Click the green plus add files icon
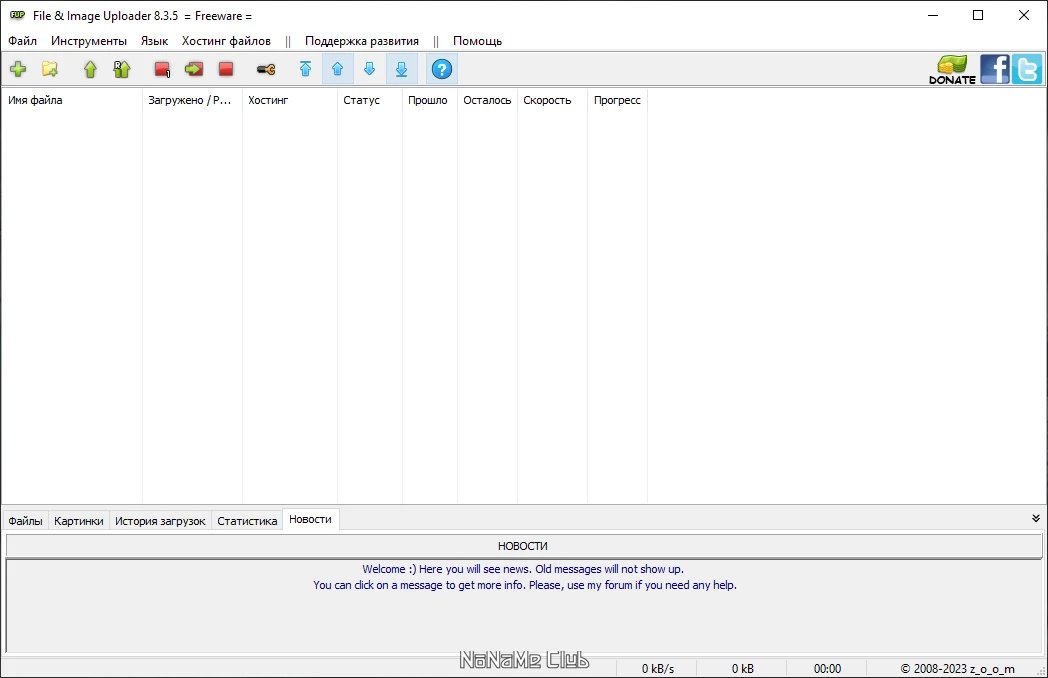This screenshot has width=1048, height=678. [x=18, y=69]
